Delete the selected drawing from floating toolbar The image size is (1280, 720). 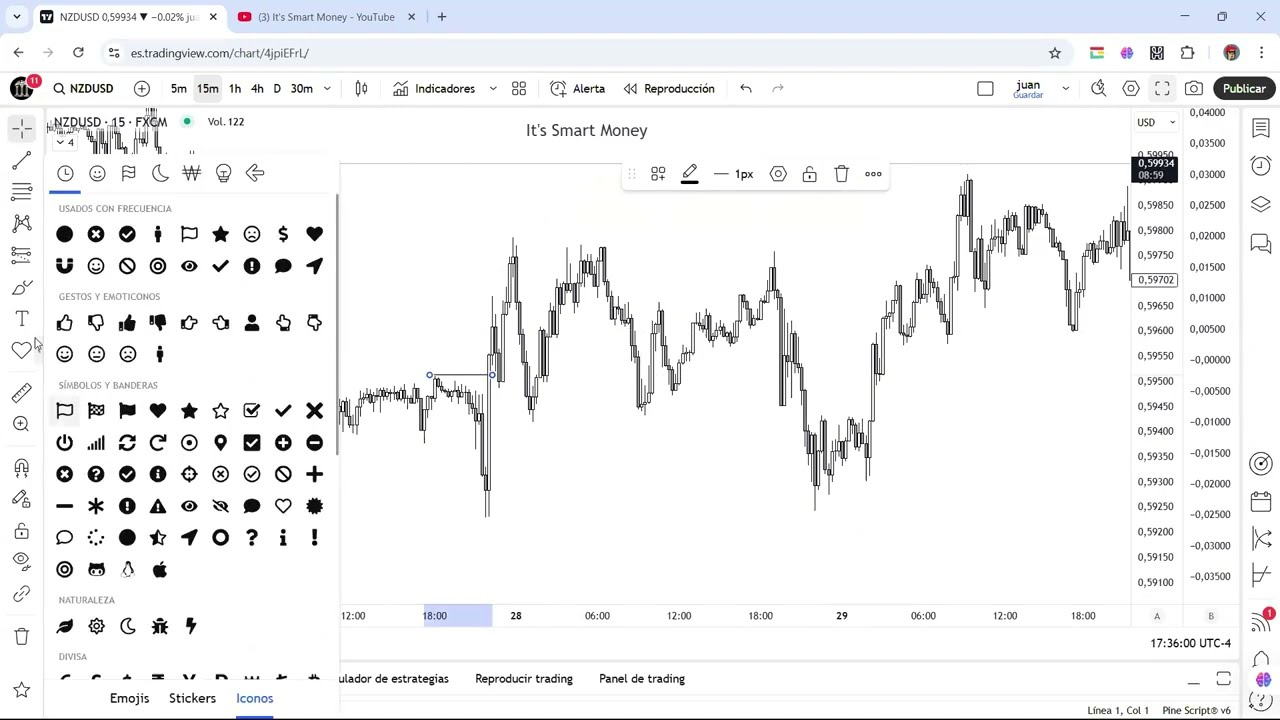(841, 174)
